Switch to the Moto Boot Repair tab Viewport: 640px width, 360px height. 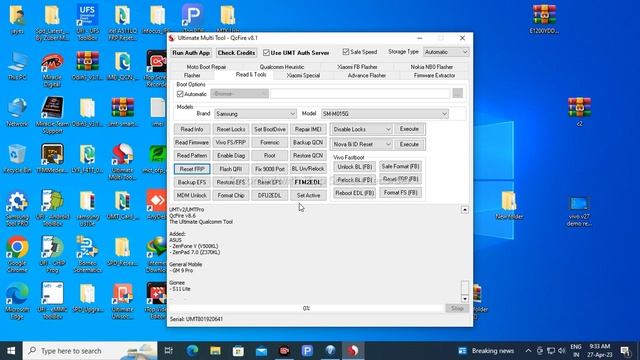[206, 67]
